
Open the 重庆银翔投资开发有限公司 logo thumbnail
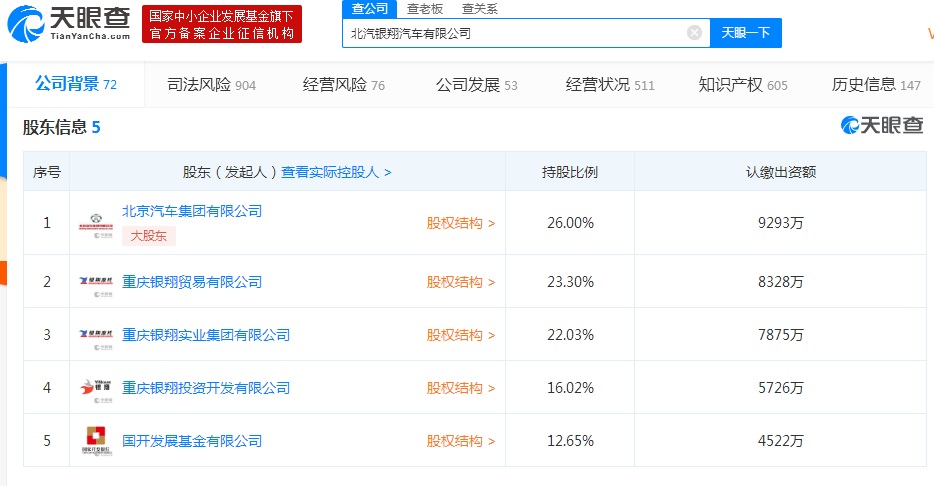pos(96,391)
